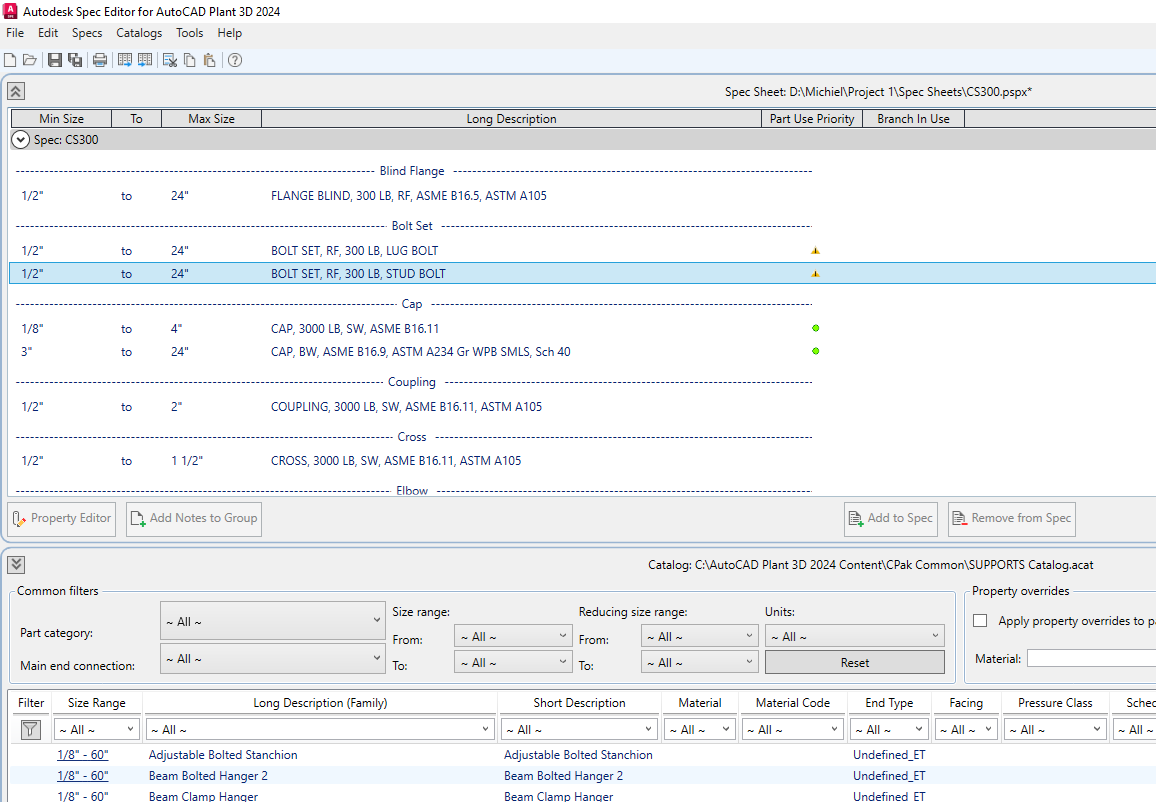Click the Save All toolbar icon
The width and height of the screenshot is (1156, 802).
tap(75, 60)
